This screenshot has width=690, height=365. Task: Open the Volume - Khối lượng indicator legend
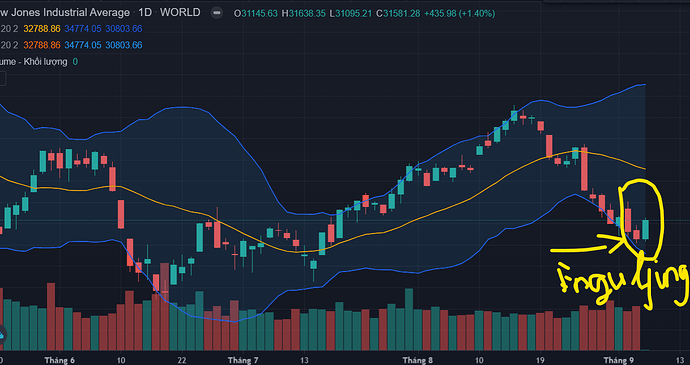click(x=34, y=62)
